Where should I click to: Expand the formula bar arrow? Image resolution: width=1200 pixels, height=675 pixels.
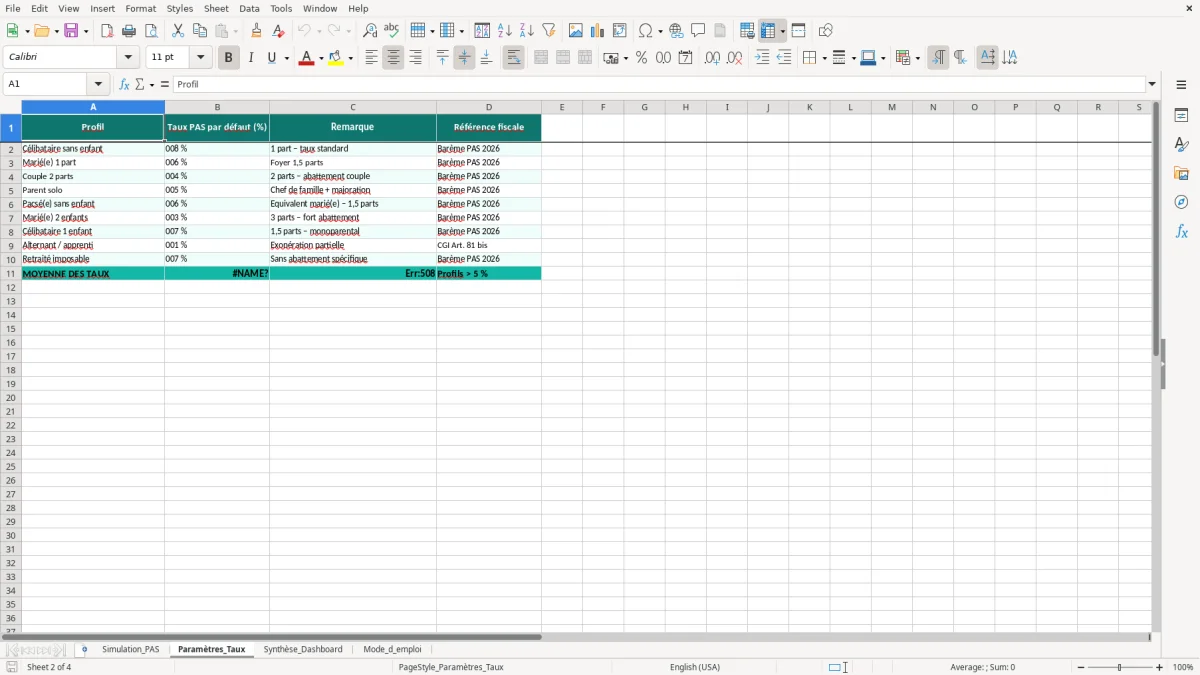click(1152, 84)
